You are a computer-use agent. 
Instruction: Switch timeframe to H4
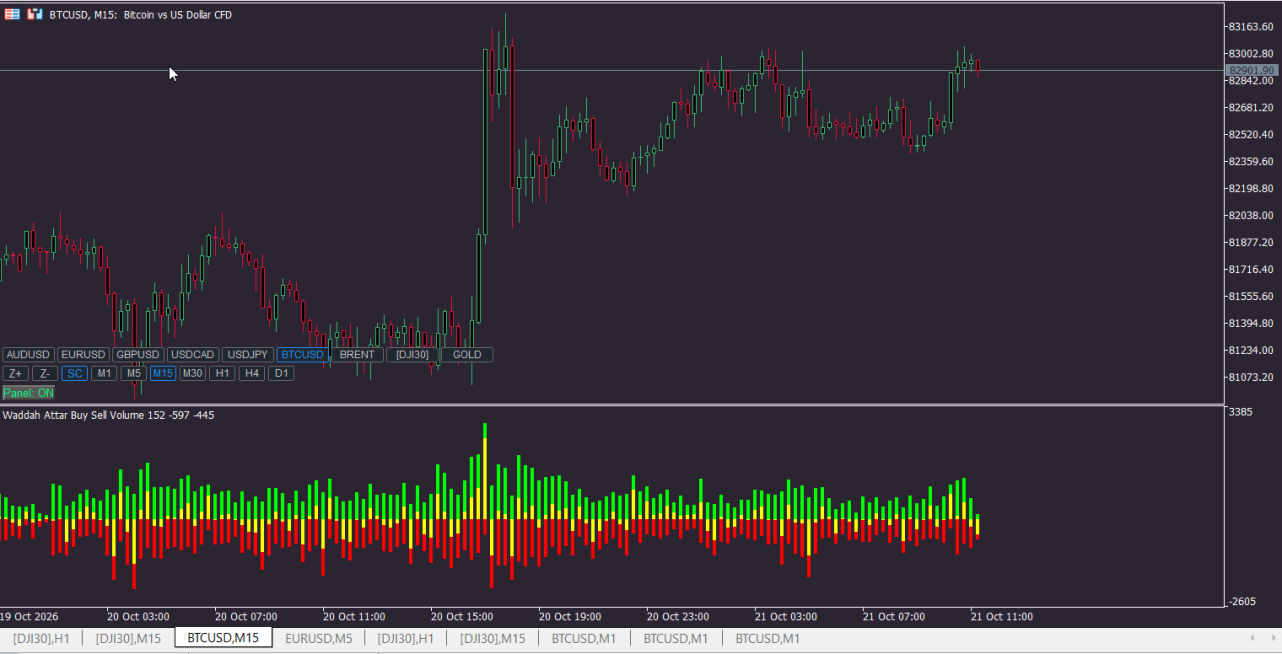pyautogui.click(x=252, y=374)
